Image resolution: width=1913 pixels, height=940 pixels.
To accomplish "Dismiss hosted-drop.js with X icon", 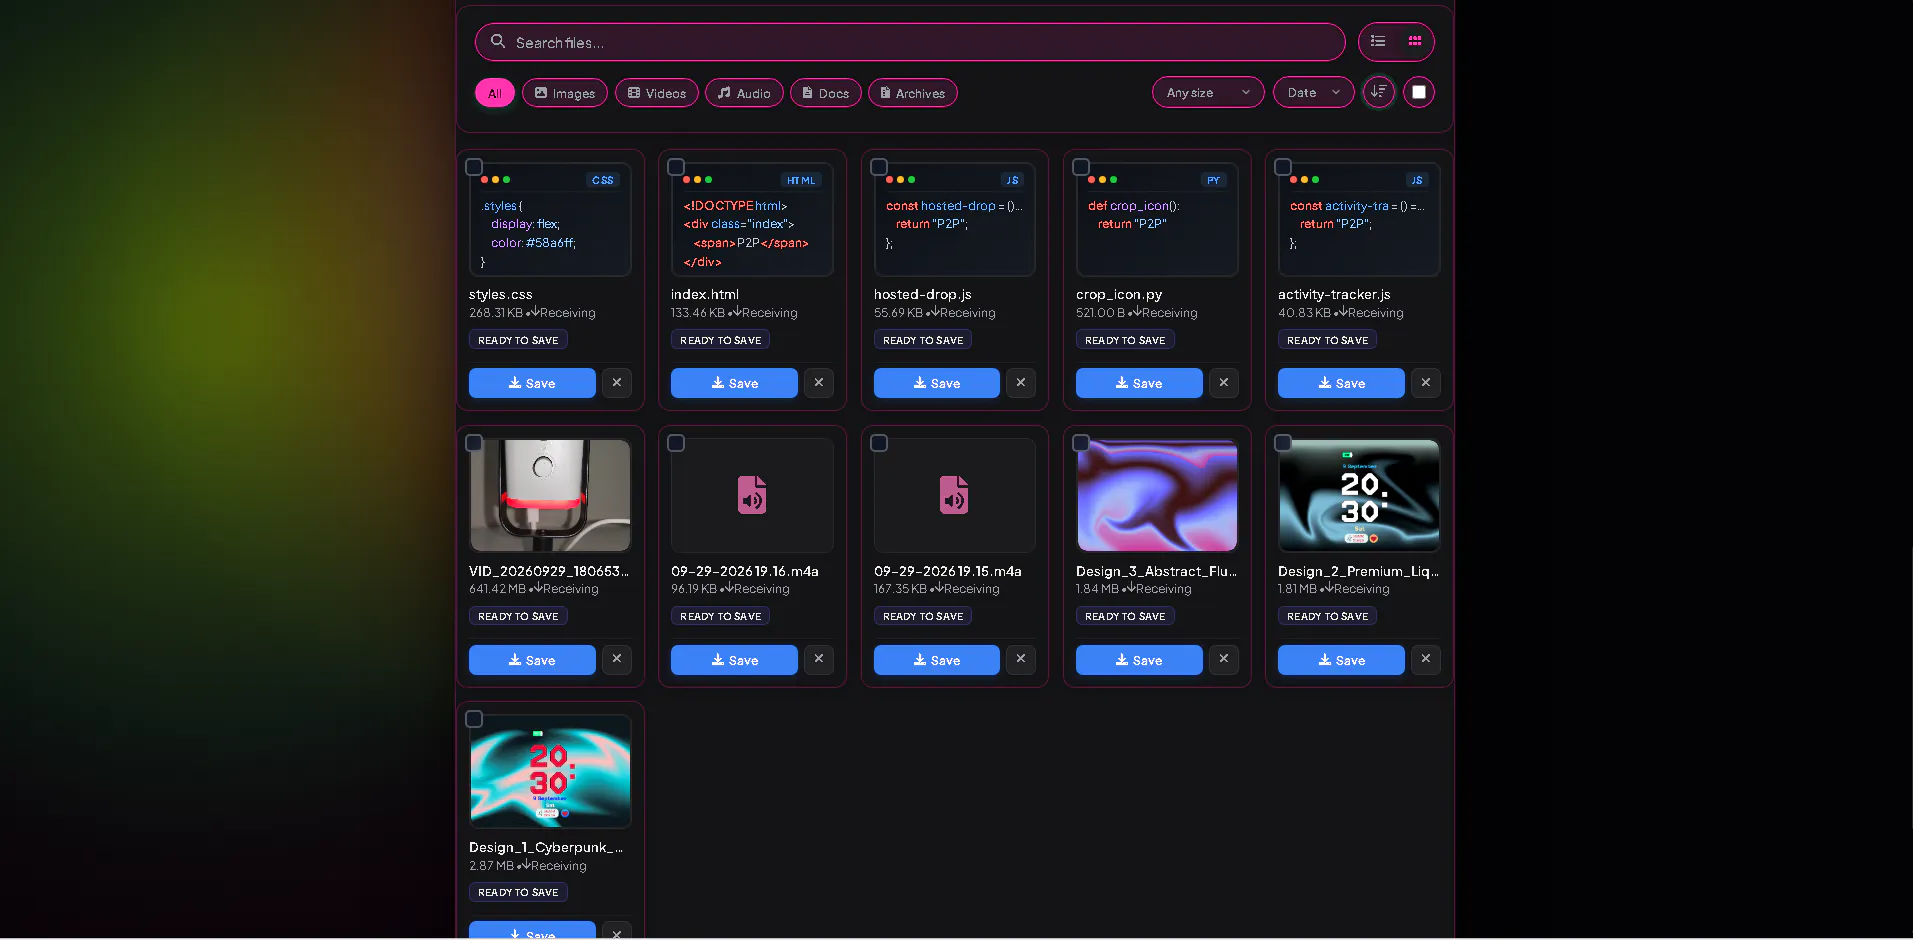I will click(x=1021, y=383).
